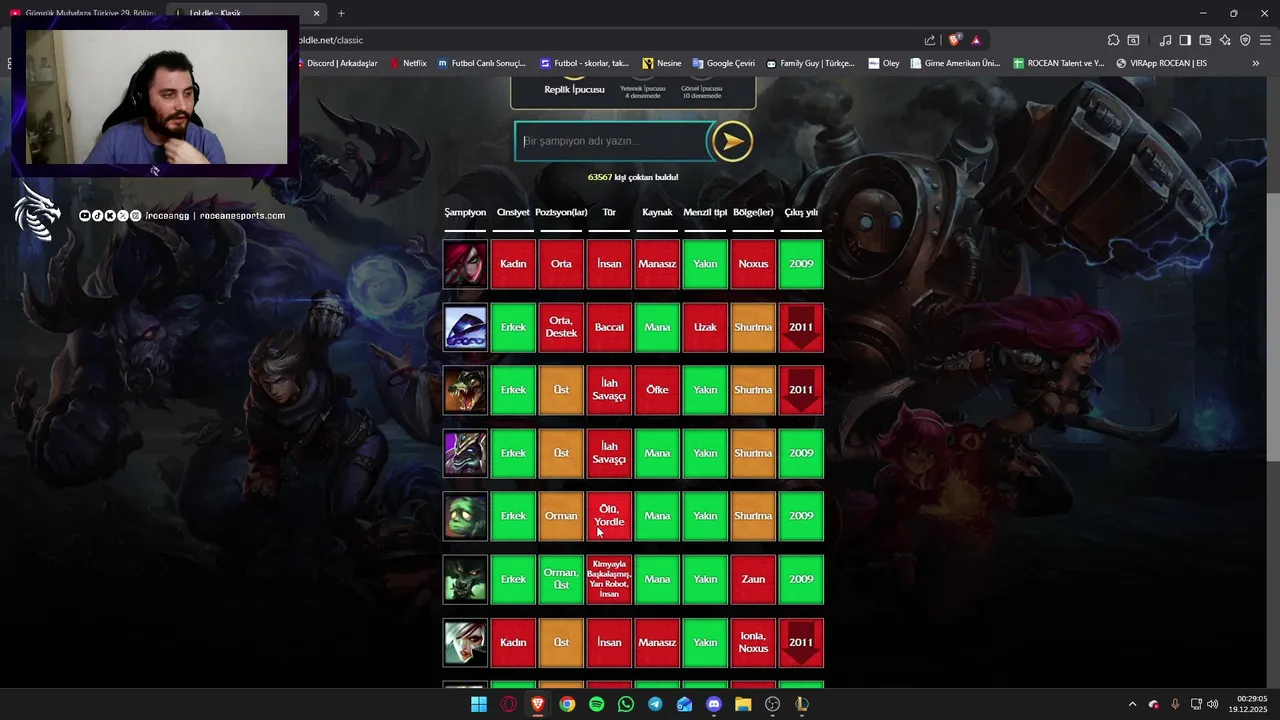
Task: Open the Nesine bookmark
Action: (662, 63)
